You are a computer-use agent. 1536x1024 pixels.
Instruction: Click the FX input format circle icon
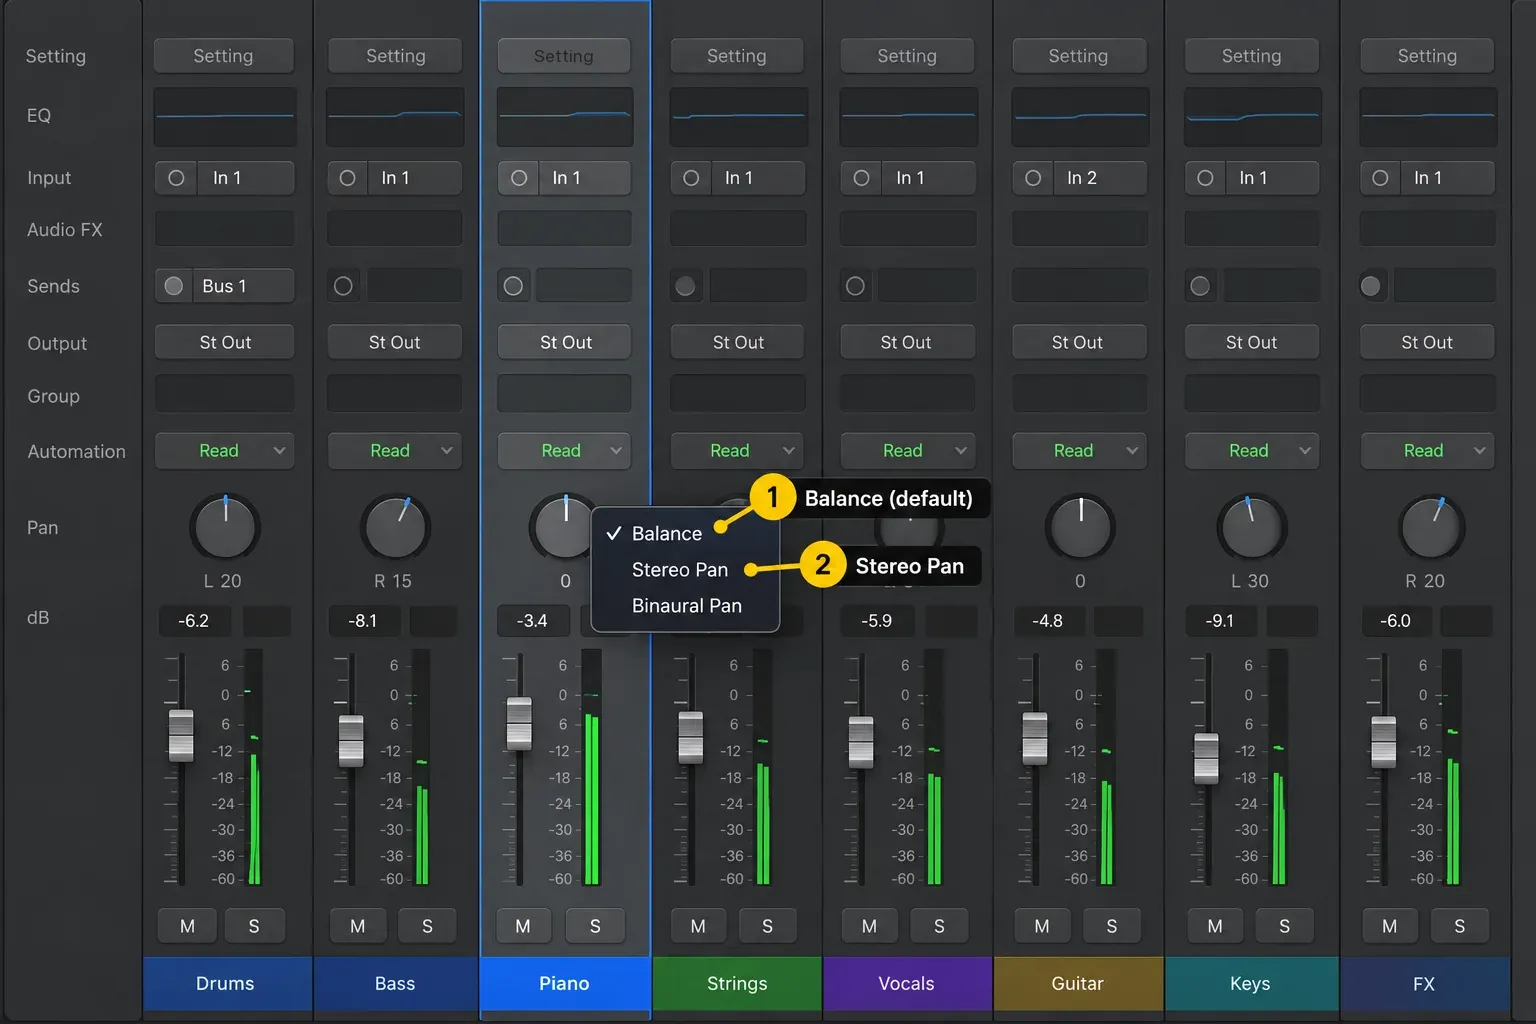point(1380,178)
